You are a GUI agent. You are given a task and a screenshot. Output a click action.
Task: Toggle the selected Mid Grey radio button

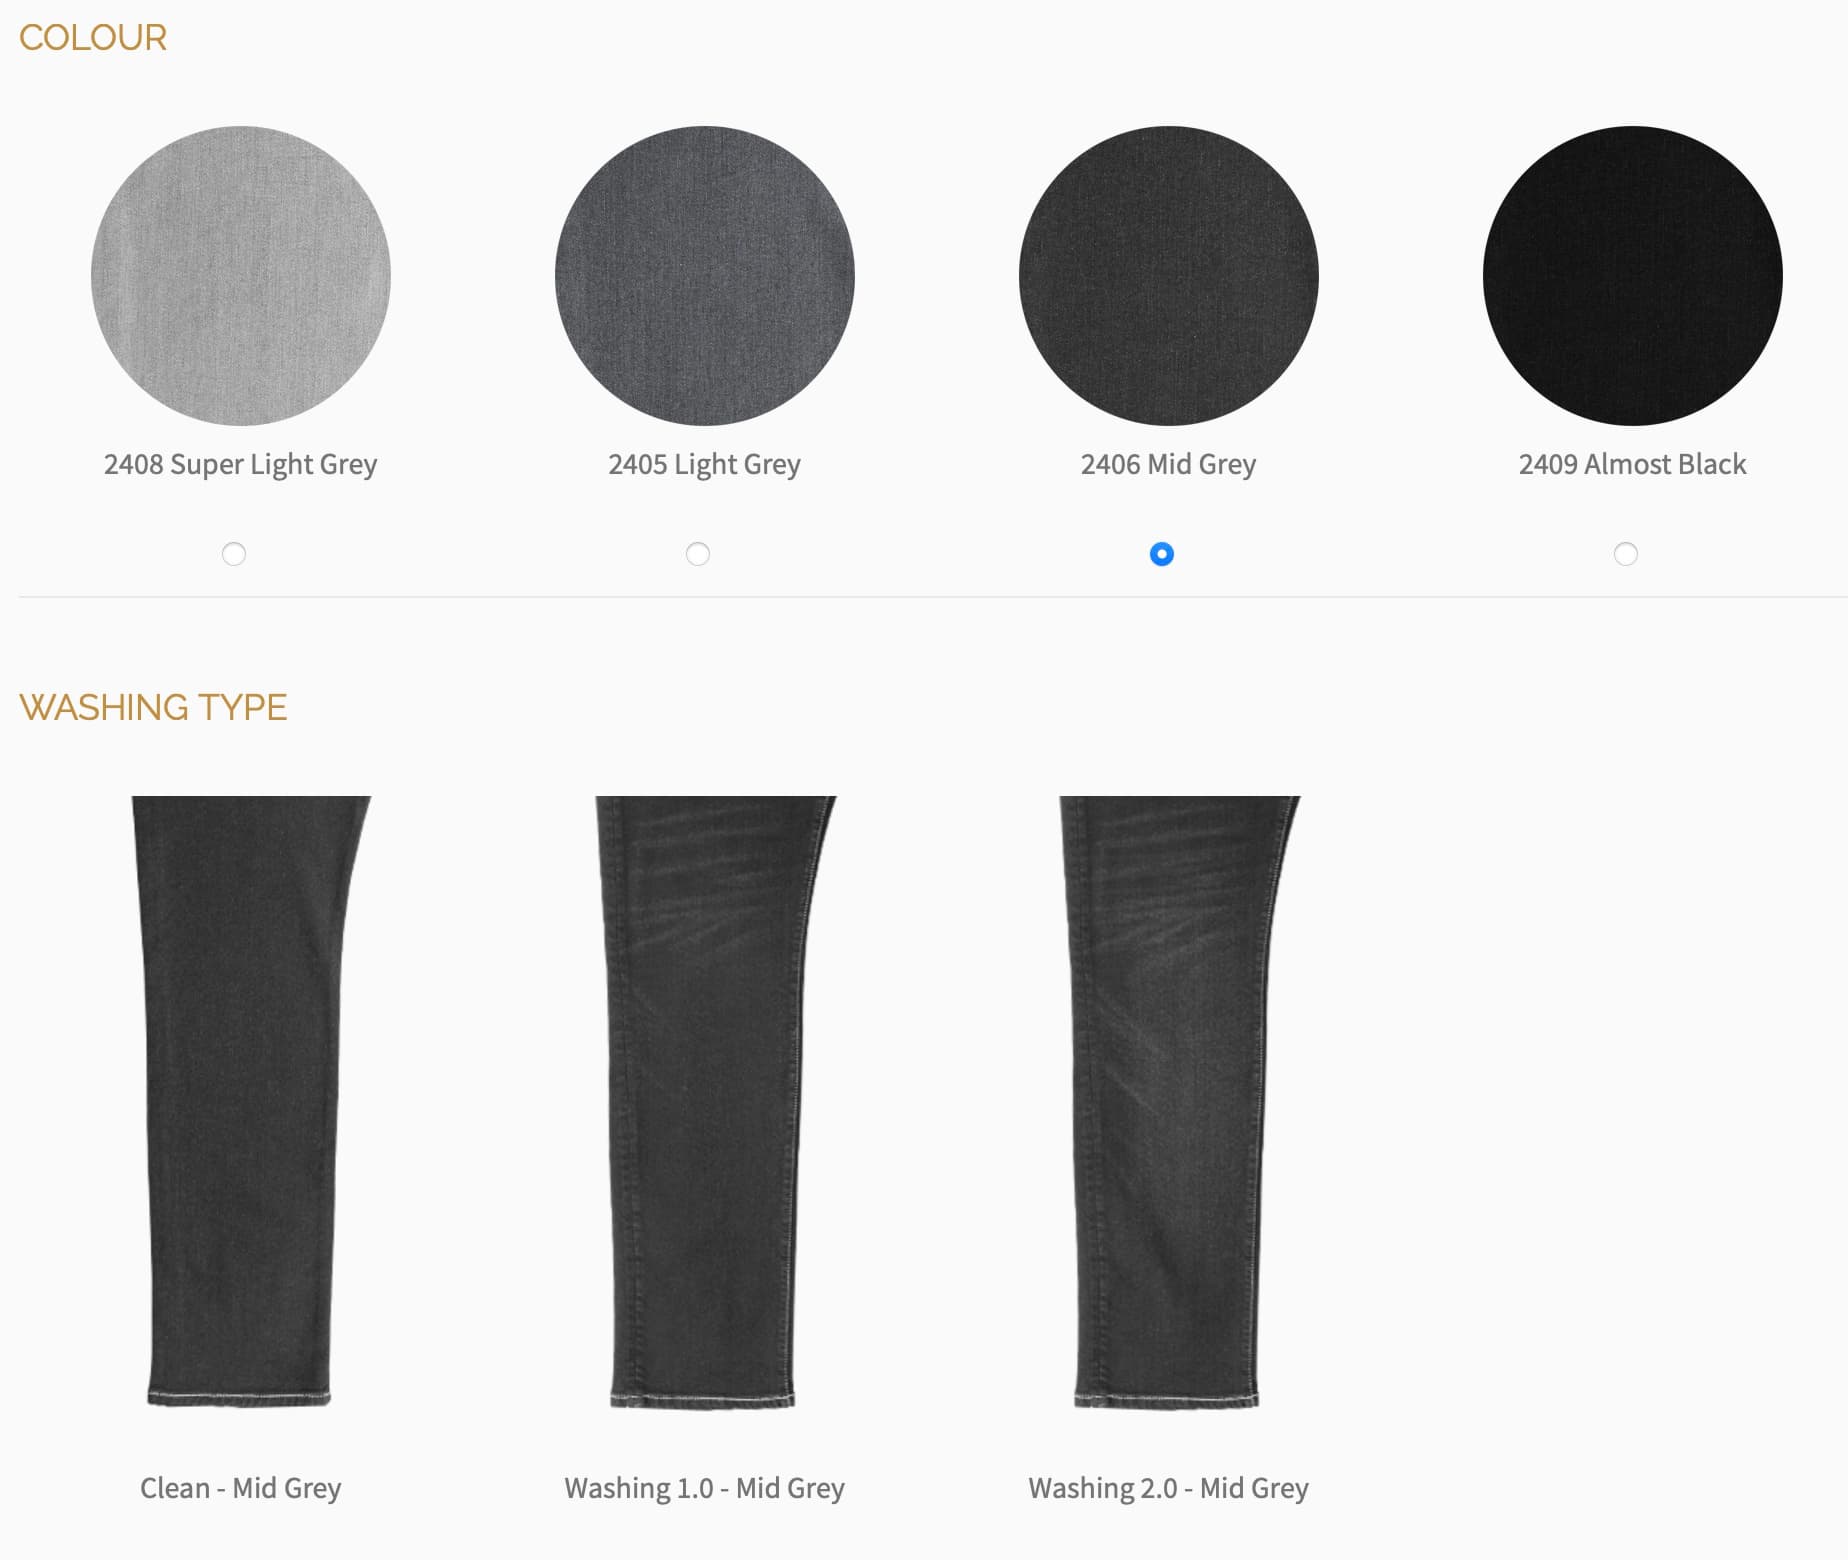pos(1162,554)
